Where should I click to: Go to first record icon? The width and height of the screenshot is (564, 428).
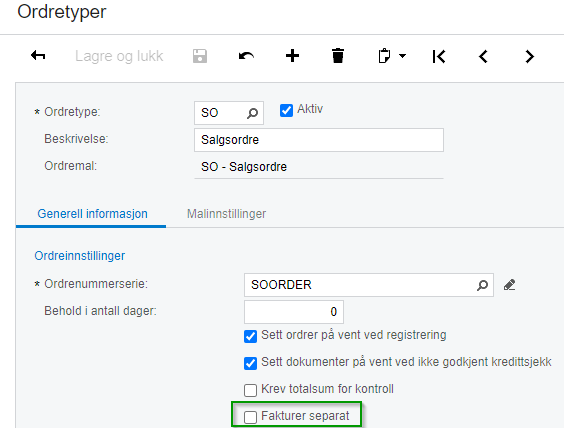439,56
